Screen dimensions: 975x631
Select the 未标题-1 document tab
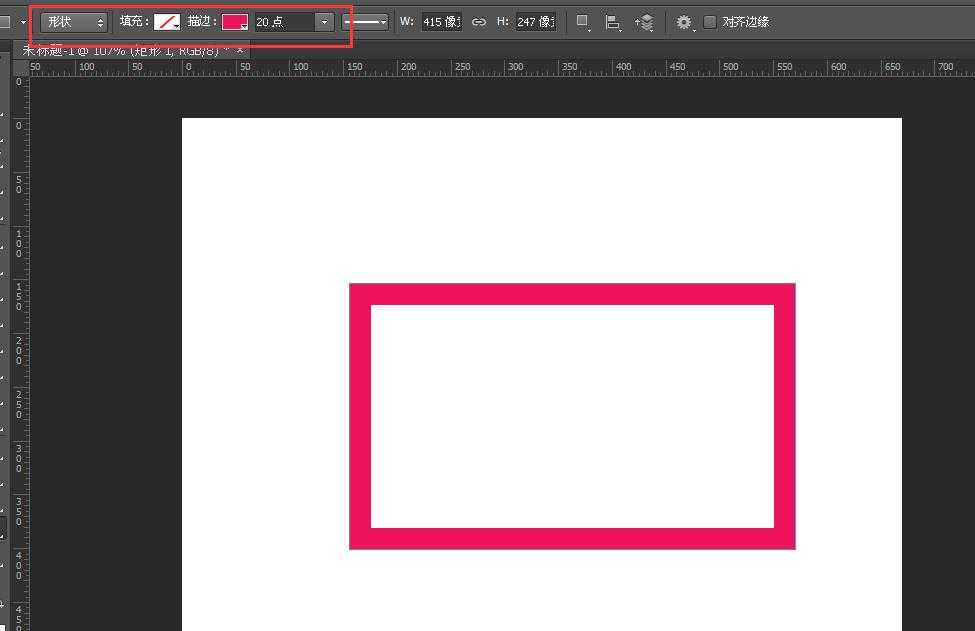(120, 49)
